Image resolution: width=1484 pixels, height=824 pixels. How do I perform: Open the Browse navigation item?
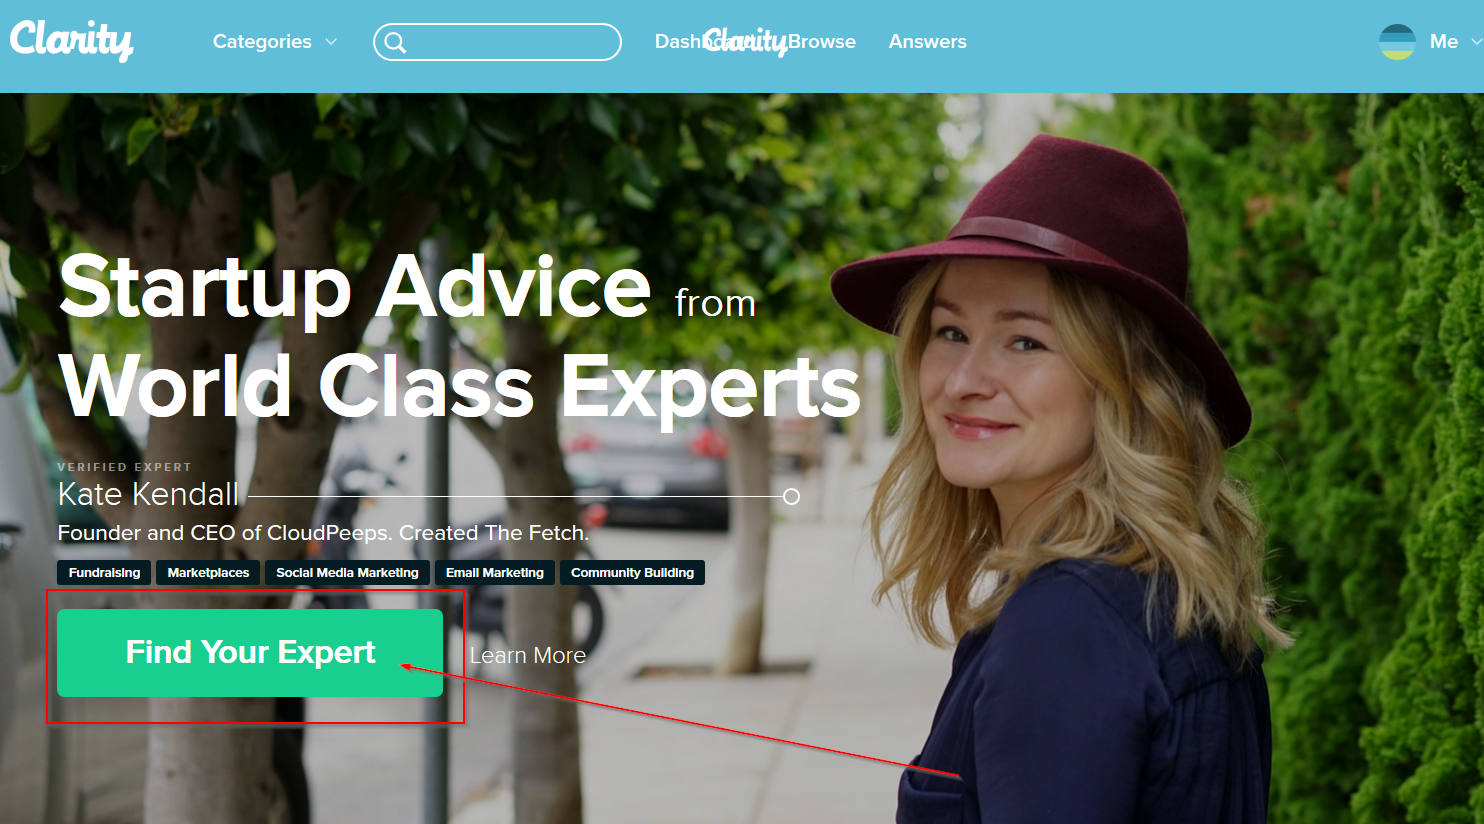(x=822, y=42)
